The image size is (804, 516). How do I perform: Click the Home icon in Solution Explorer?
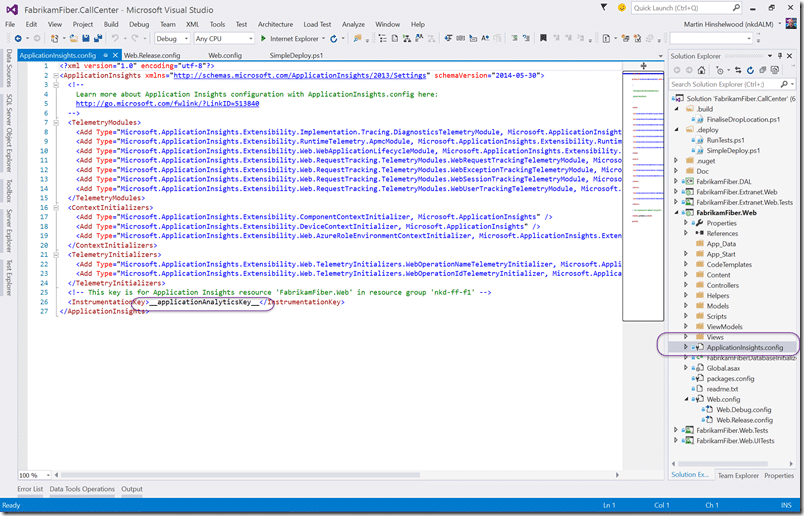coord(701,70)
